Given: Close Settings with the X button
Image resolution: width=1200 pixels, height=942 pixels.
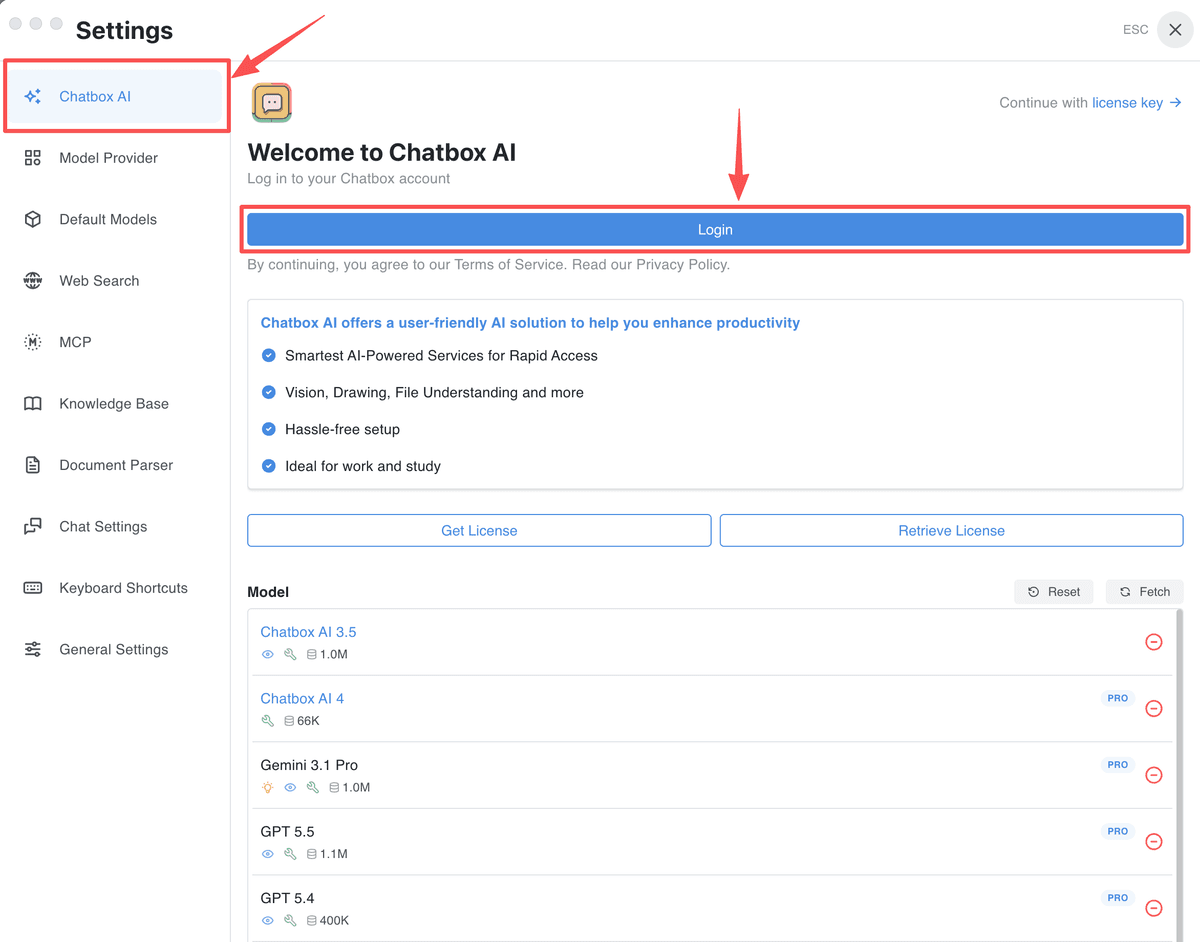Looking at the screenshot, I should click(1175, 30).
